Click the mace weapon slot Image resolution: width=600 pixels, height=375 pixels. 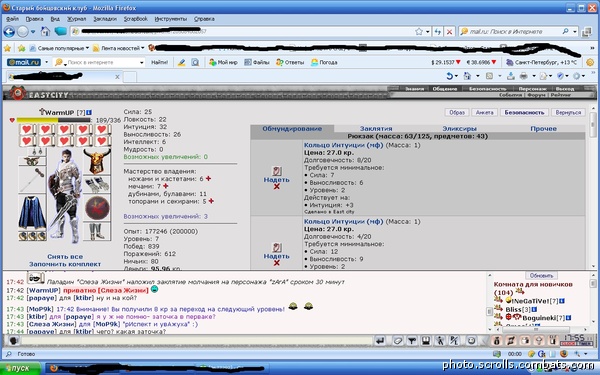(x=32, y=179)
